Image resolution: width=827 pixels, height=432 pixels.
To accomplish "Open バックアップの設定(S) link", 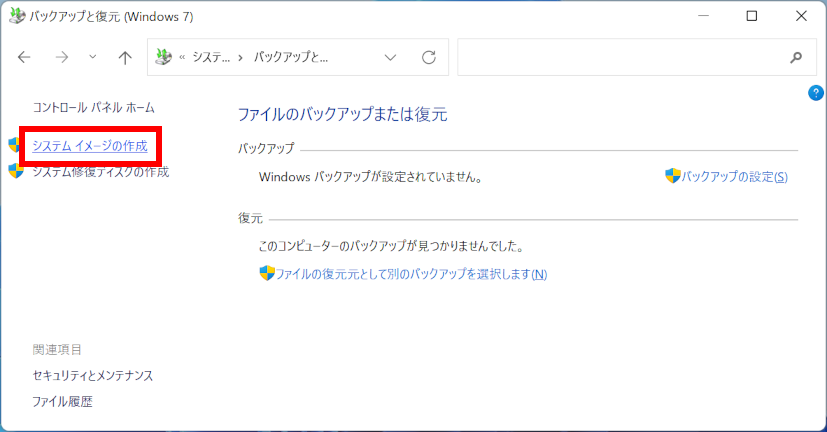I will coord(734,177).
